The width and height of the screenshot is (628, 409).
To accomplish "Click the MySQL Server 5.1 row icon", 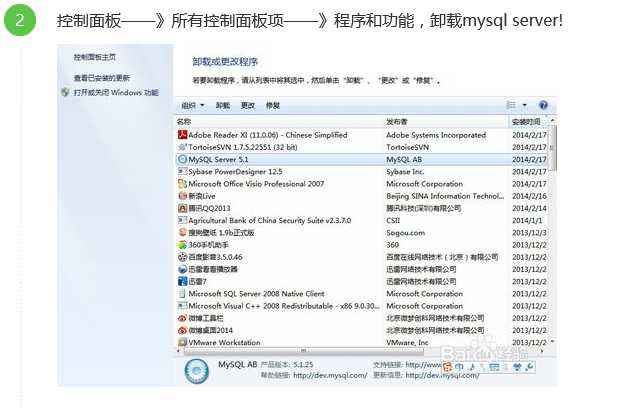I will click(x=183, y=159).
